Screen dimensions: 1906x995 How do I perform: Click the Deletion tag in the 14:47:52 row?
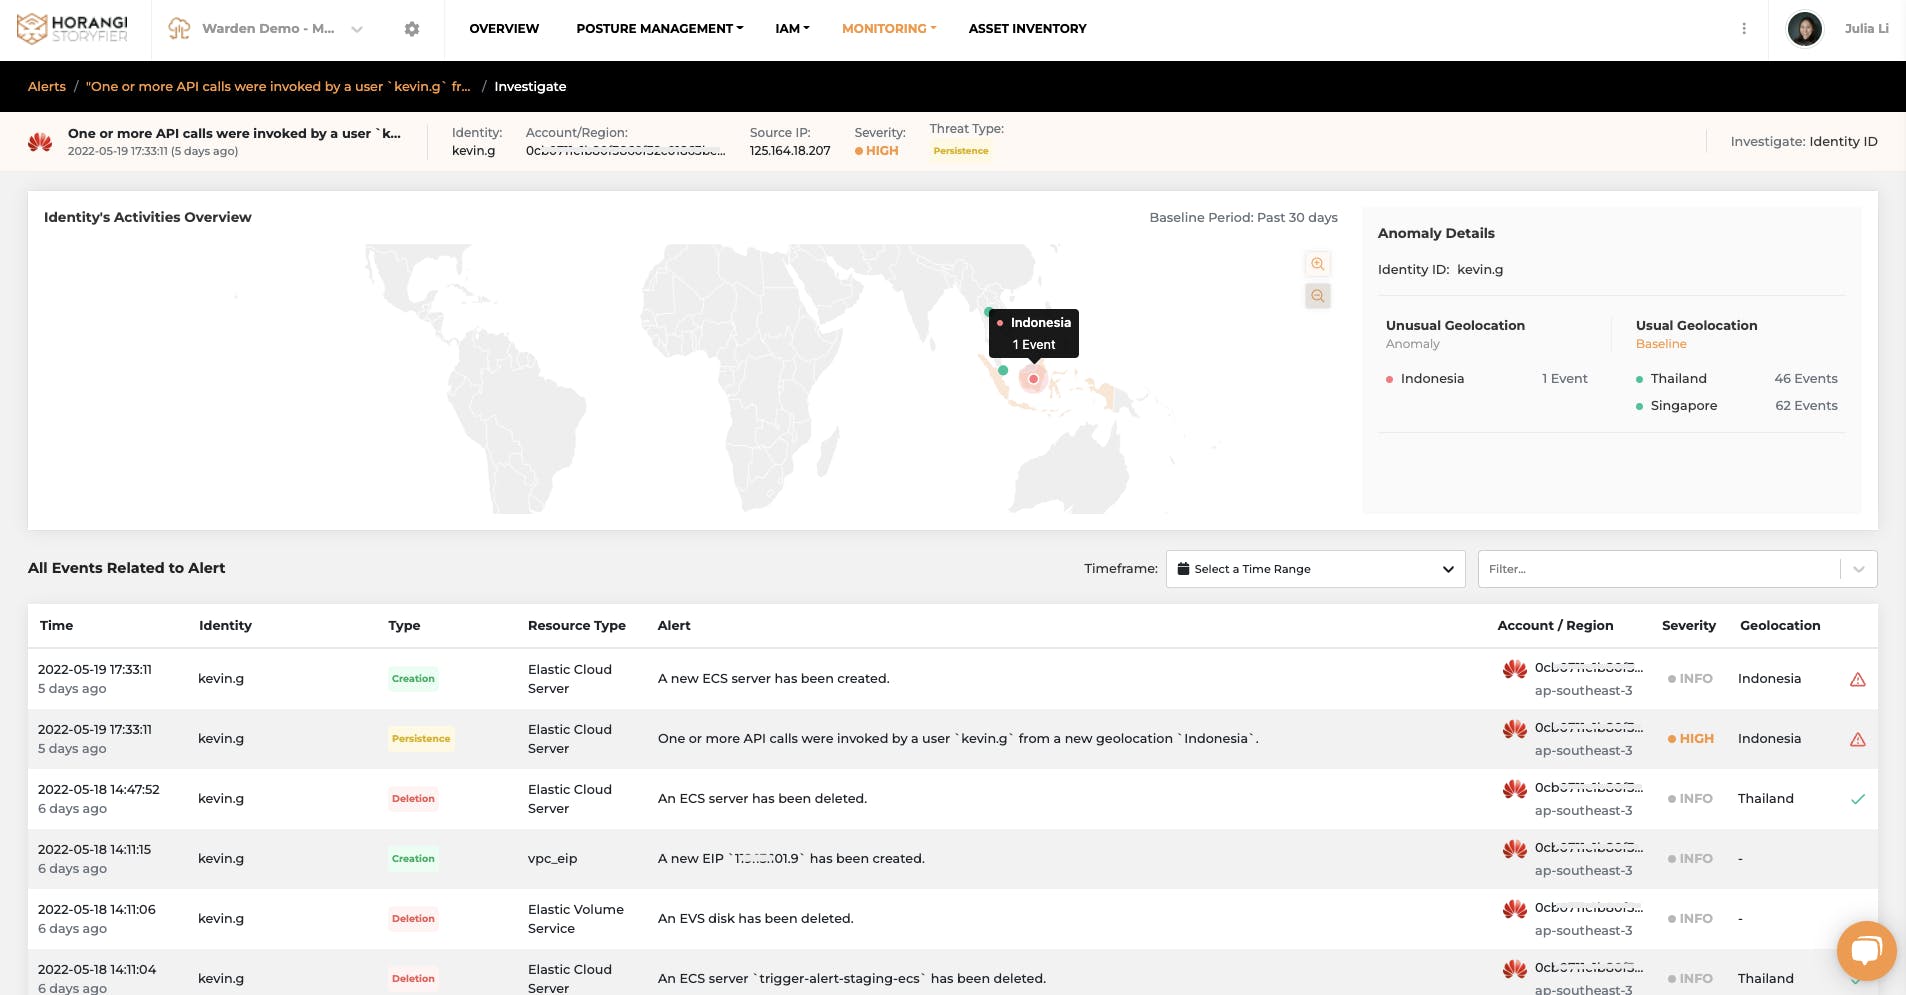[x=413, y=799]
